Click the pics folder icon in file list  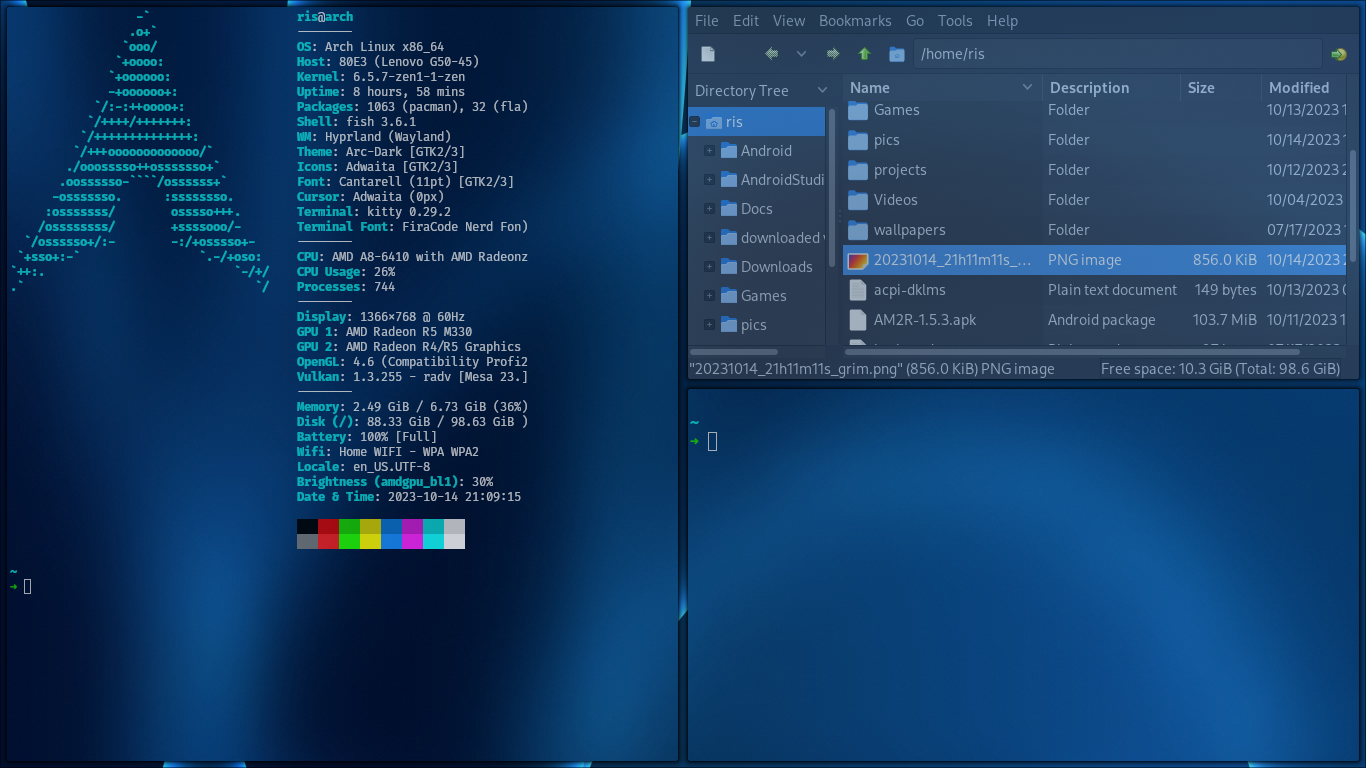coord(858,140)
